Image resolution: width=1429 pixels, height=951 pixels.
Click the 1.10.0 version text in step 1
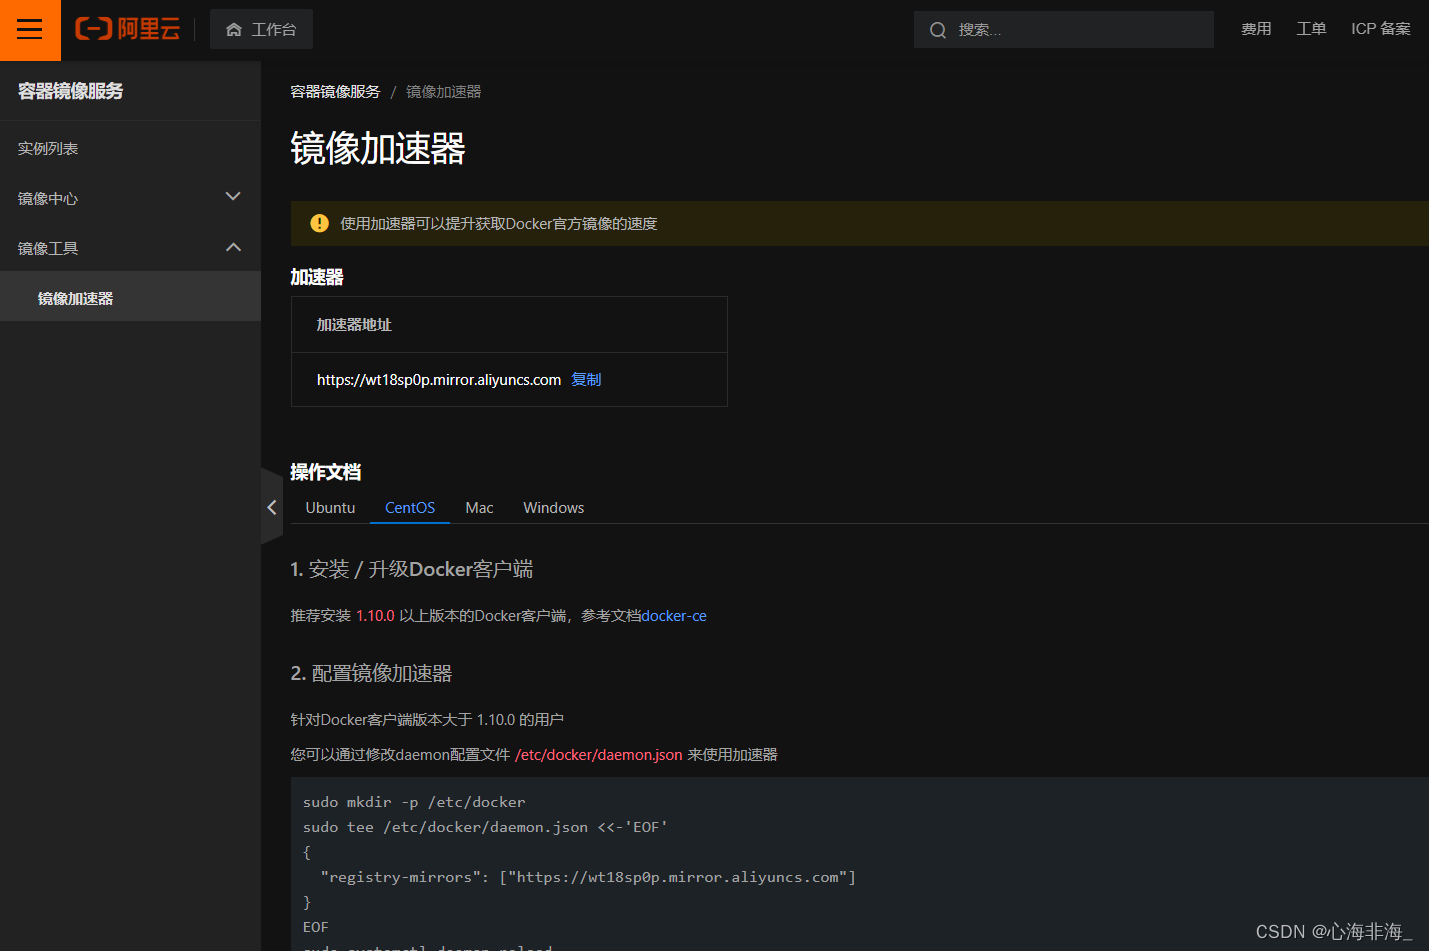pos(375,616)
